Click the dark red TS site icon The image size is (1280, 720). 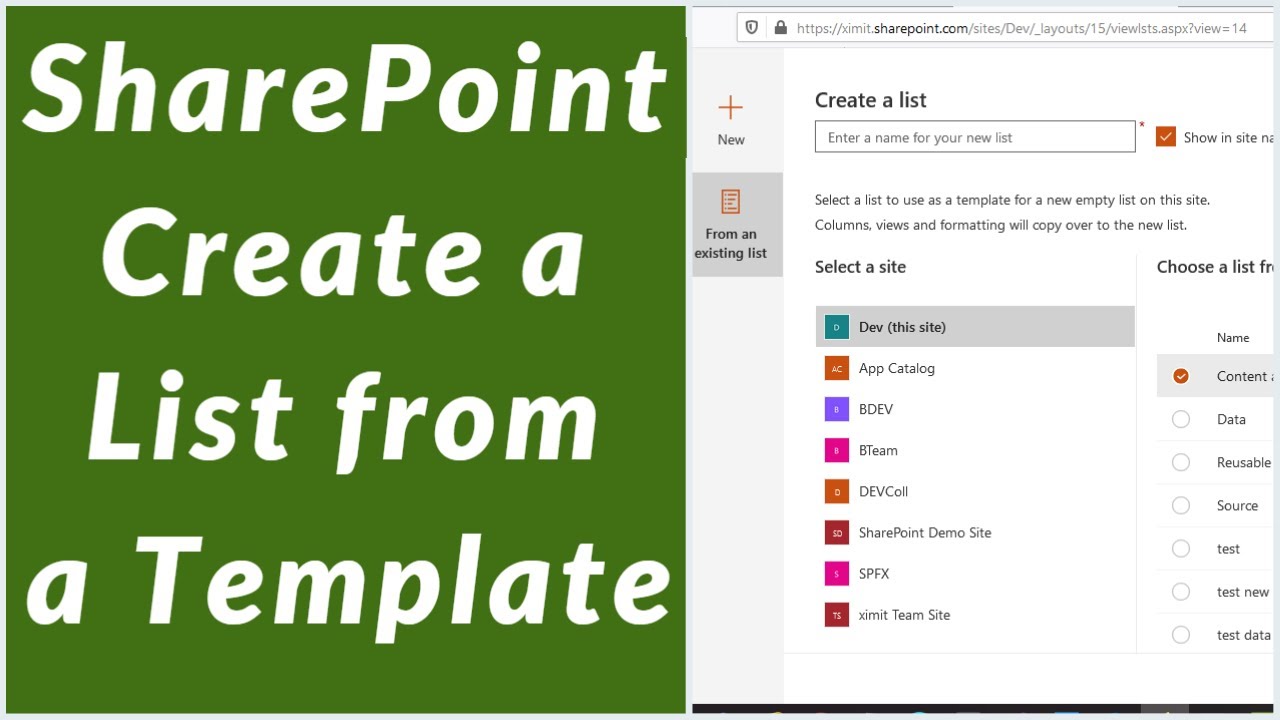(x=837, y=614)
